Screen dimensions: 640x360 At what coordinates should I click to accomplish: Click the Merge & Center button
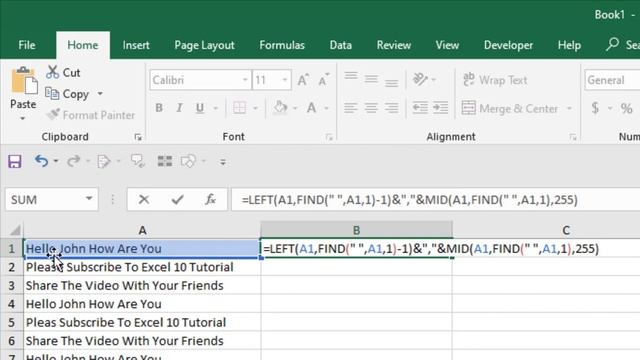click(x=510, y=109)
